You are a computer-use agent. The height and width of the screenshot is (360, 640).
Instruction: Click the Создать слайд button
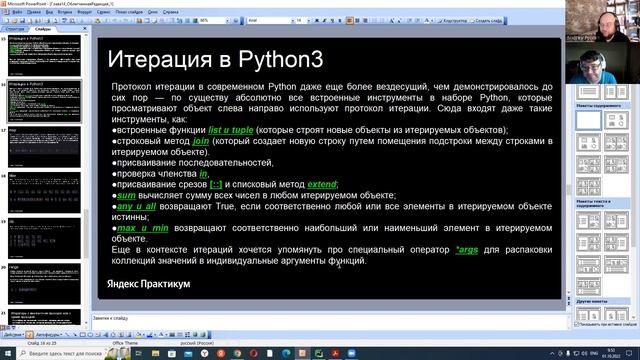487,20
